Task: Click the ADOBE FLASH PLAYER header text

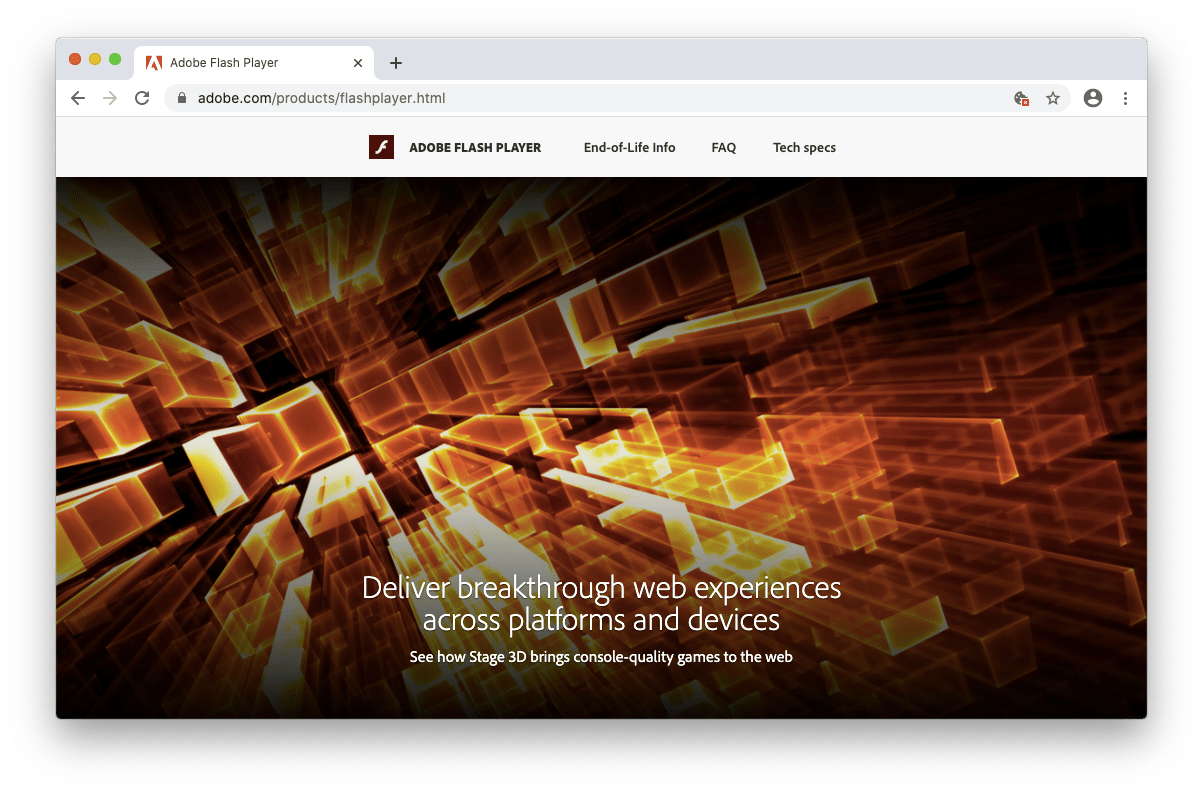Action: (475, 147)
